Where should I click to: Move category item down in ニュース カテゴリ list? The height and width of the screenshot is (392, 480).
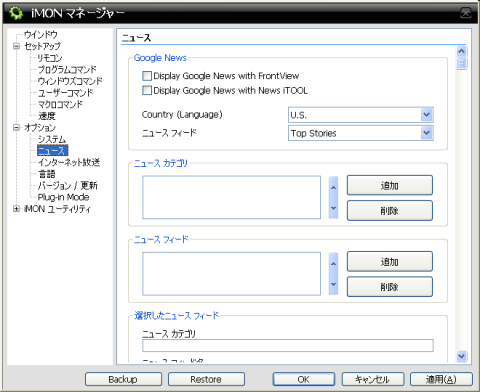coord(333,208)
